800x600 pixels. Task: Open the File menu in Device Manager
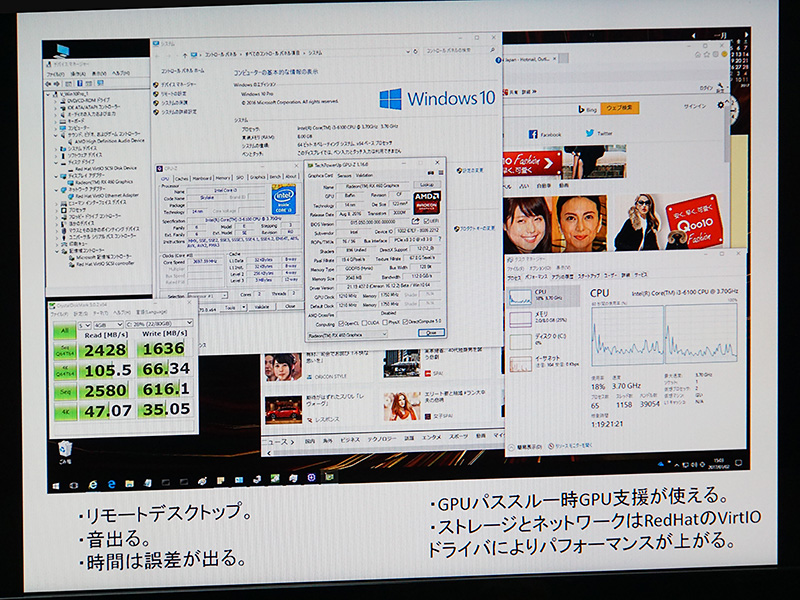[x=55, y=74]
